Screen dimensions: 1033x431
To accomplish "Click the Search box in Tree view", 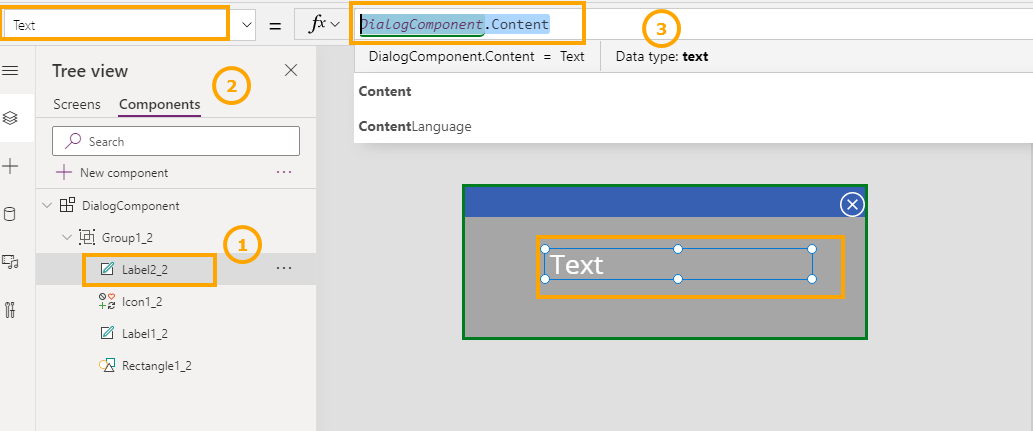I will 176,141.
